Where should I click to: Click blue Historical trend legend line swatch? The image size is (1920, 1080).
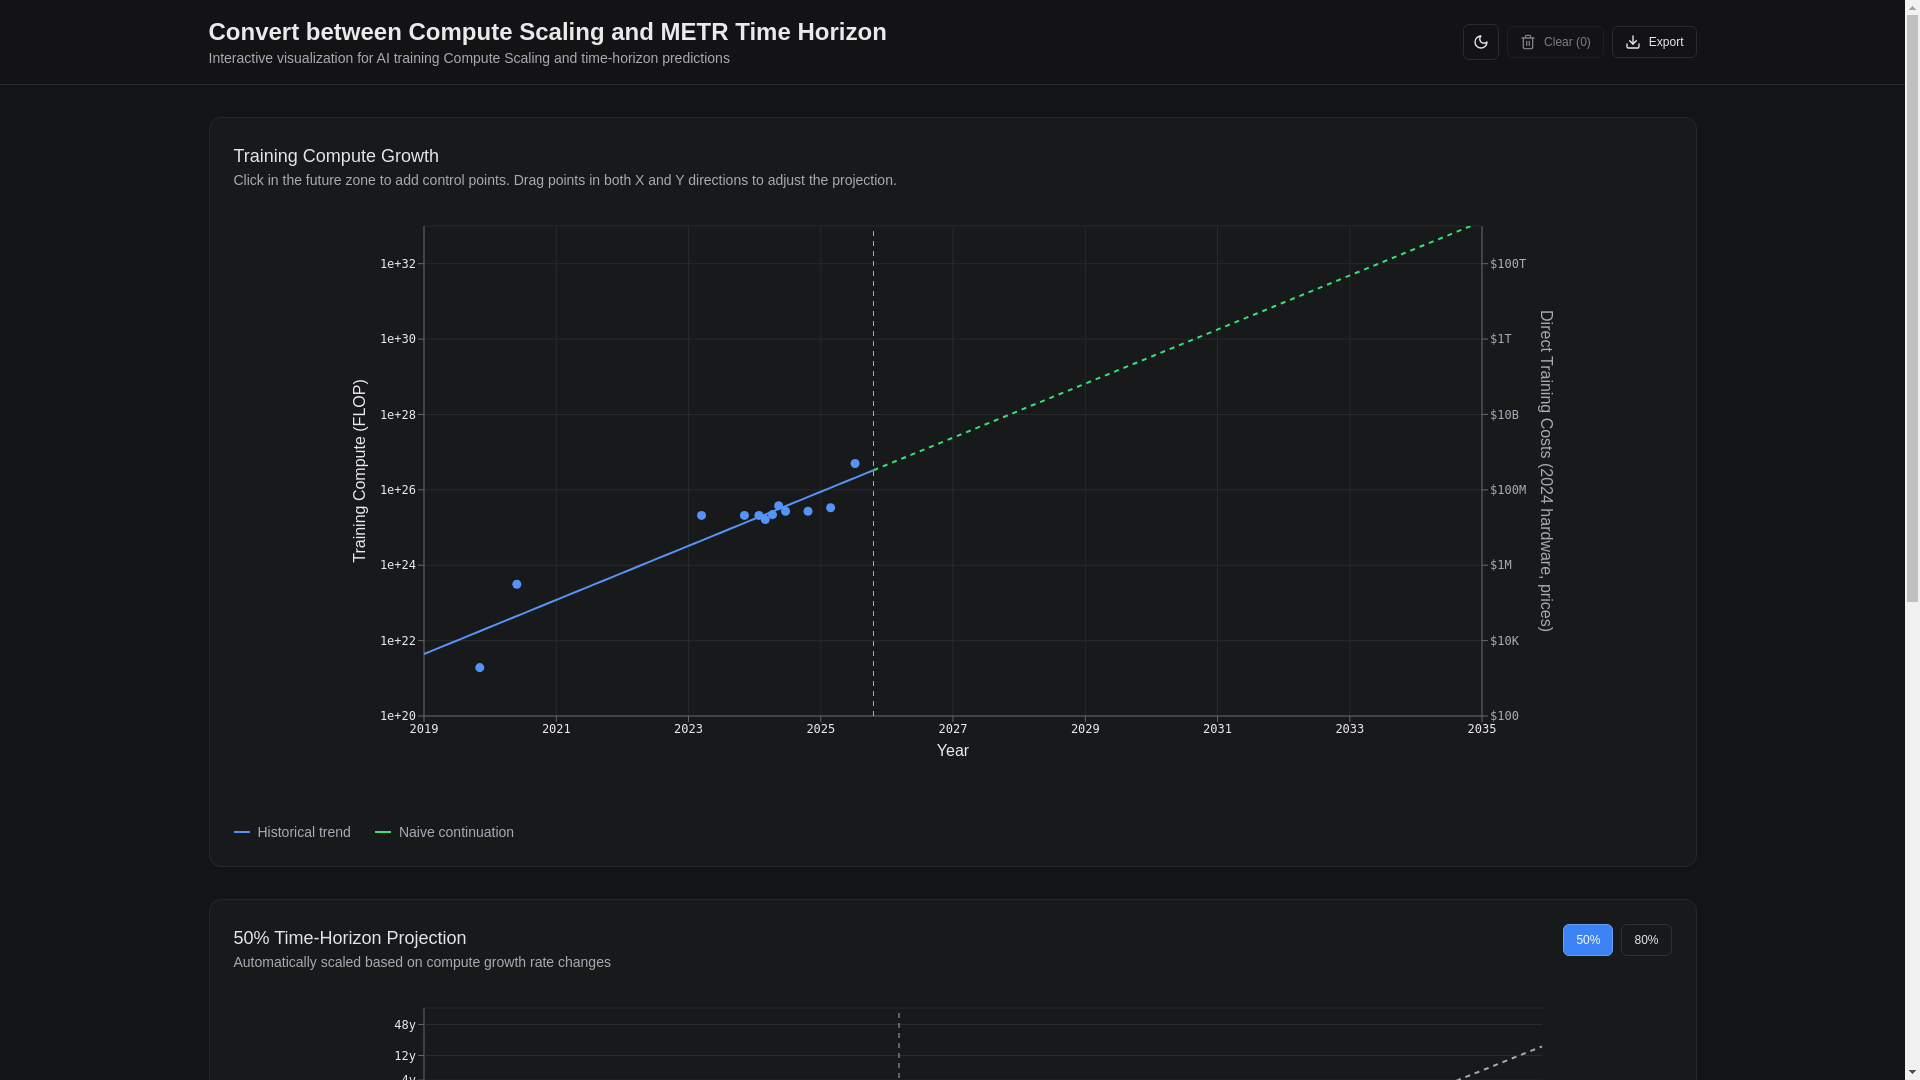(241, 832)
